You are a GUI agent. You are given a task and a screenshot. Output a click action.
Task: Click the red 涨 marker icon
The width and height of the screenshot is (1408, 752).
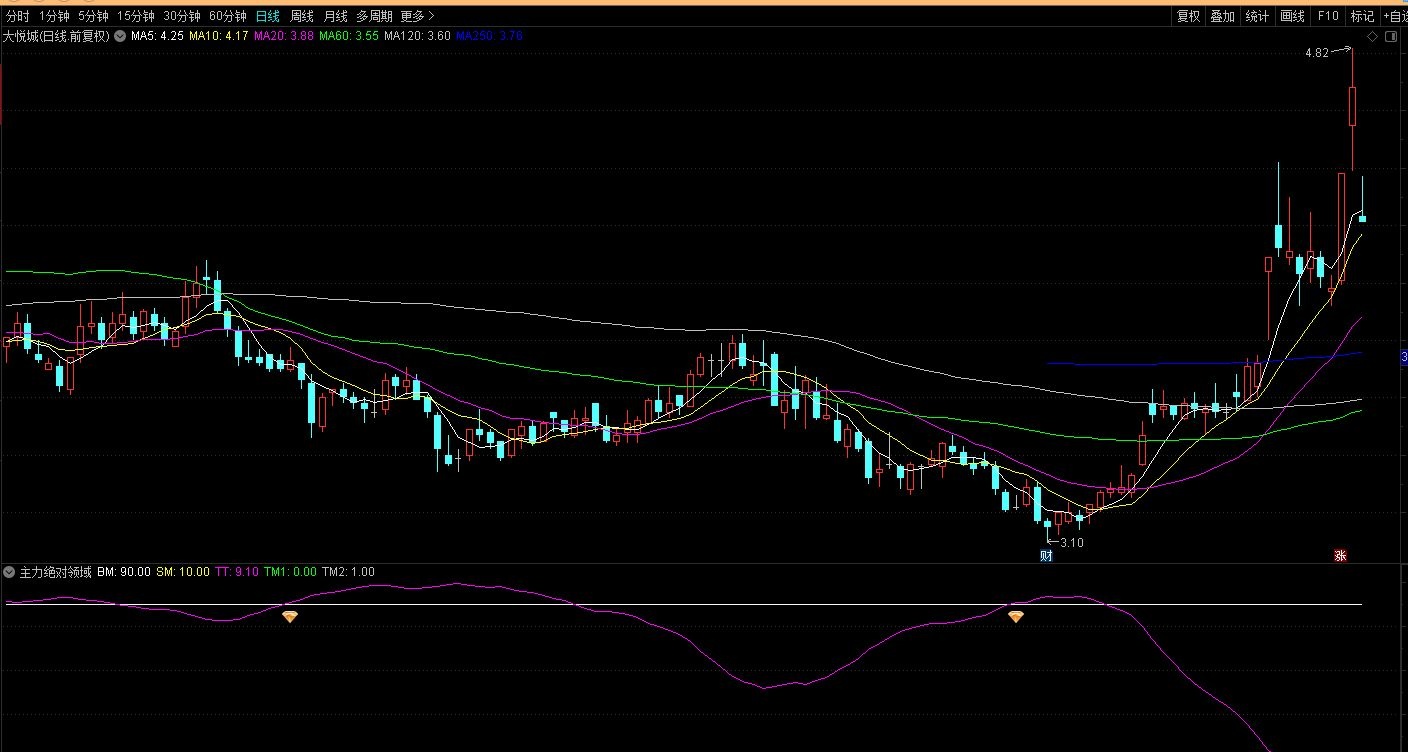click(1340, 556)
